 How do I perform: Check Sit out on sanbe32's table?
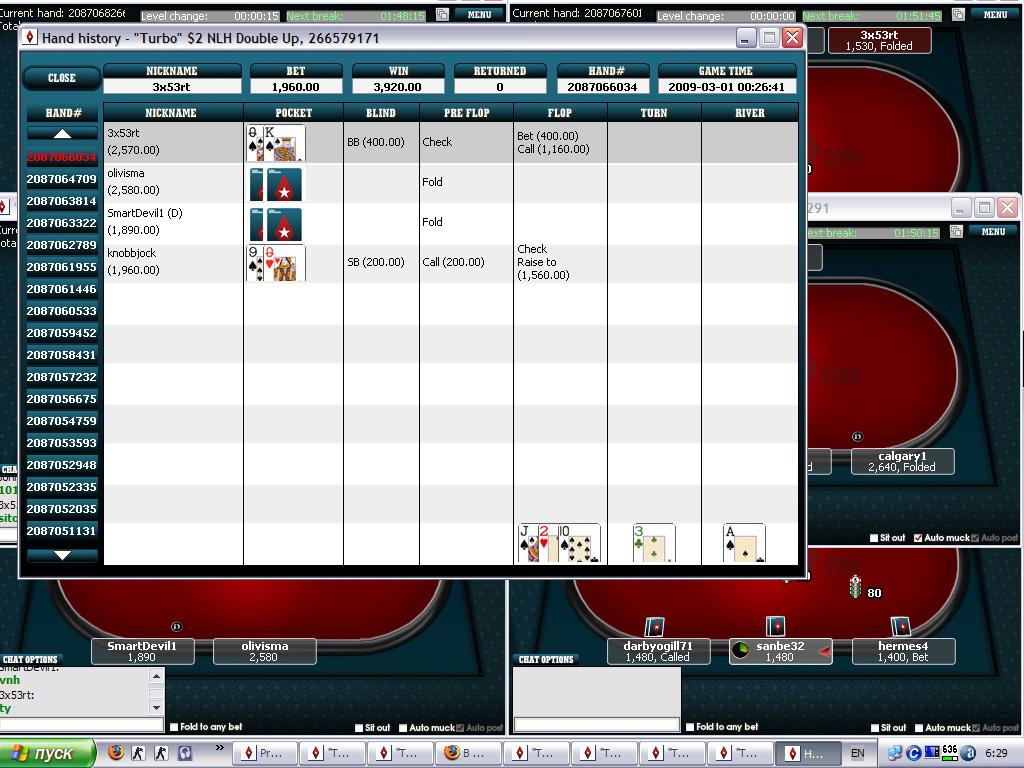pyautogui.click(x=873, y=728)
